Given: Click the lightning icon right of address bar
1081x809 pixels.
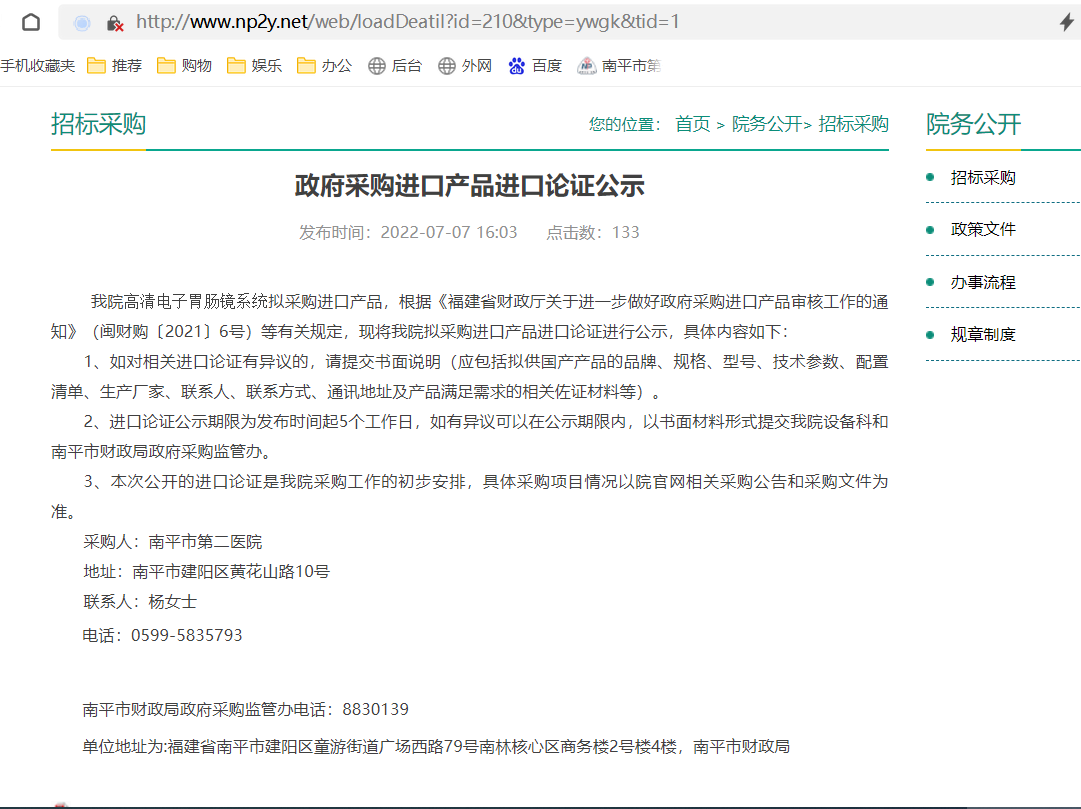Looking at the screenshot, I should [1065, 21].
